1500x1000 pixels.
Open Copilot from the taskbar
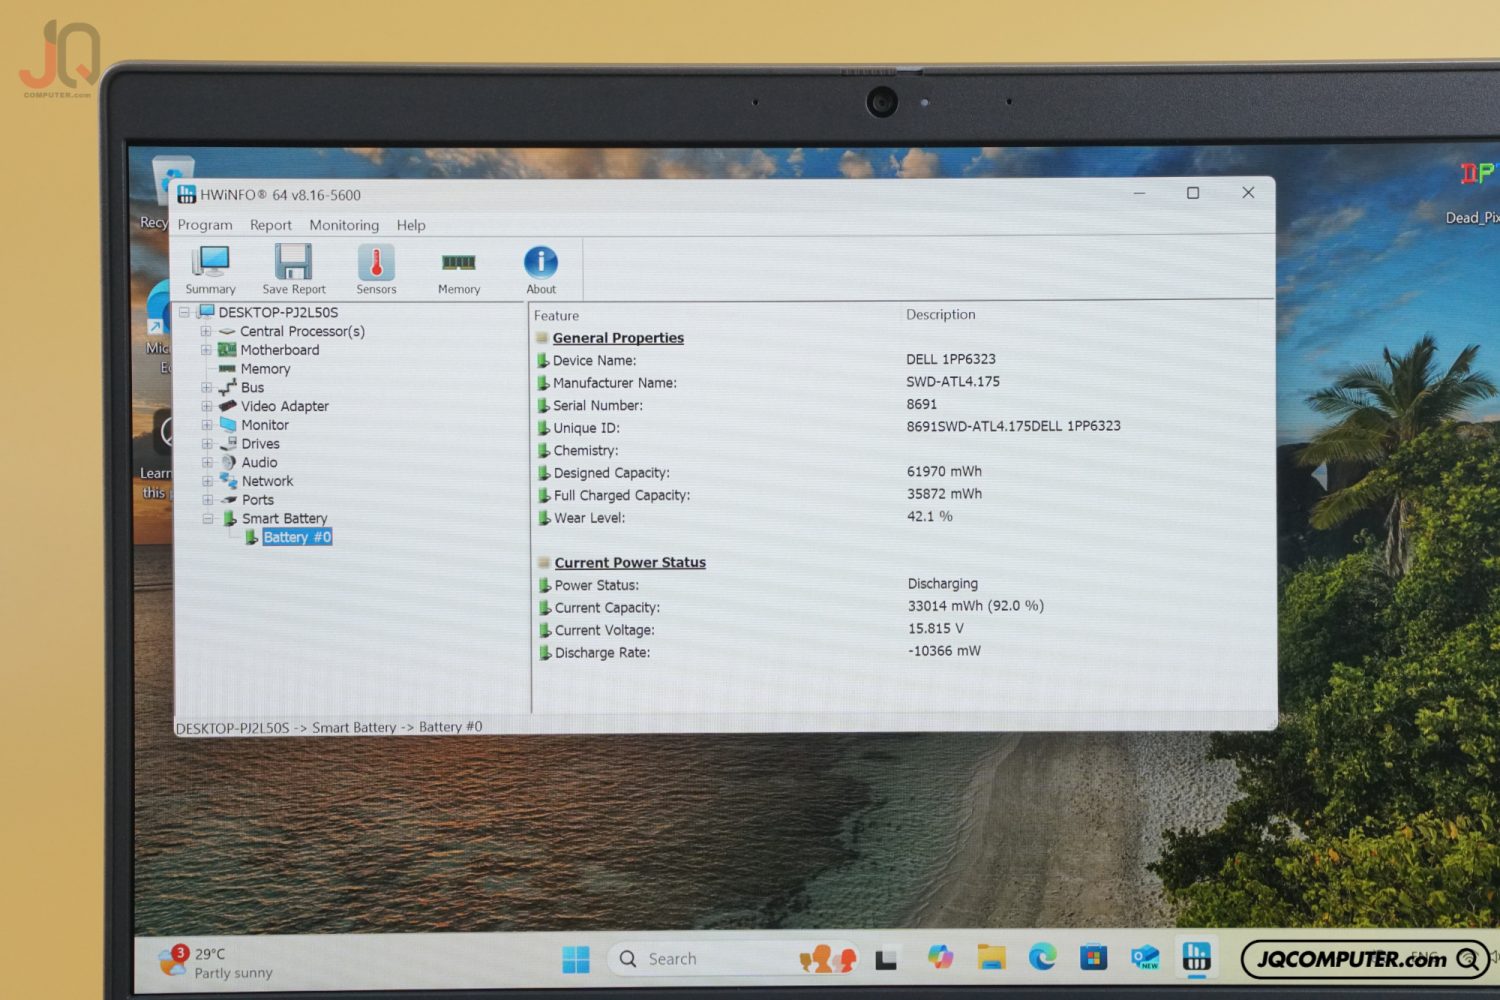(x=940, y=958)
